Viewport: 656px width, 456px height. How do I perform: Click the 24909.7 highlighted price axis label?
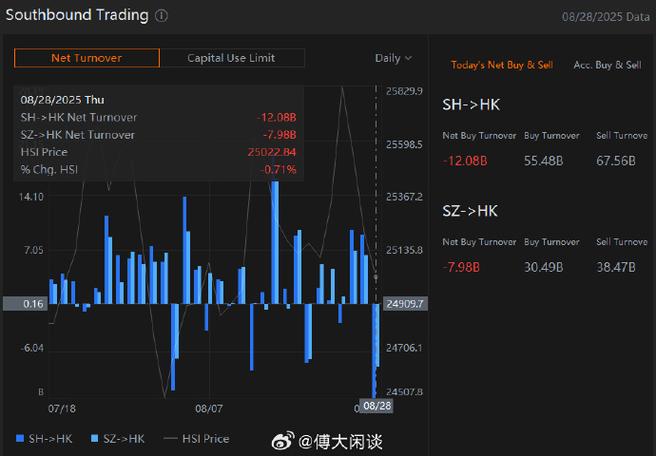[x=405, y=303]
